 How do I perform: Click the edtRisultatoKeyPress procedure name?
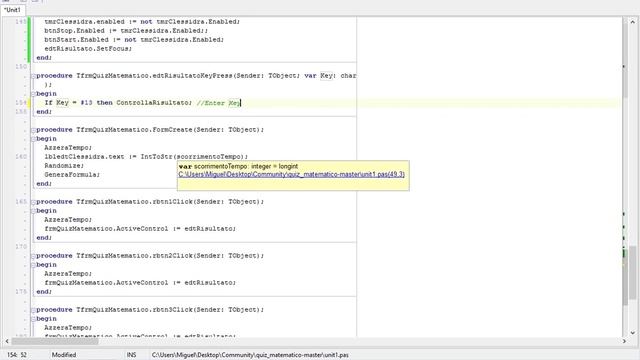pyautogui.click(x=192, y=76)
